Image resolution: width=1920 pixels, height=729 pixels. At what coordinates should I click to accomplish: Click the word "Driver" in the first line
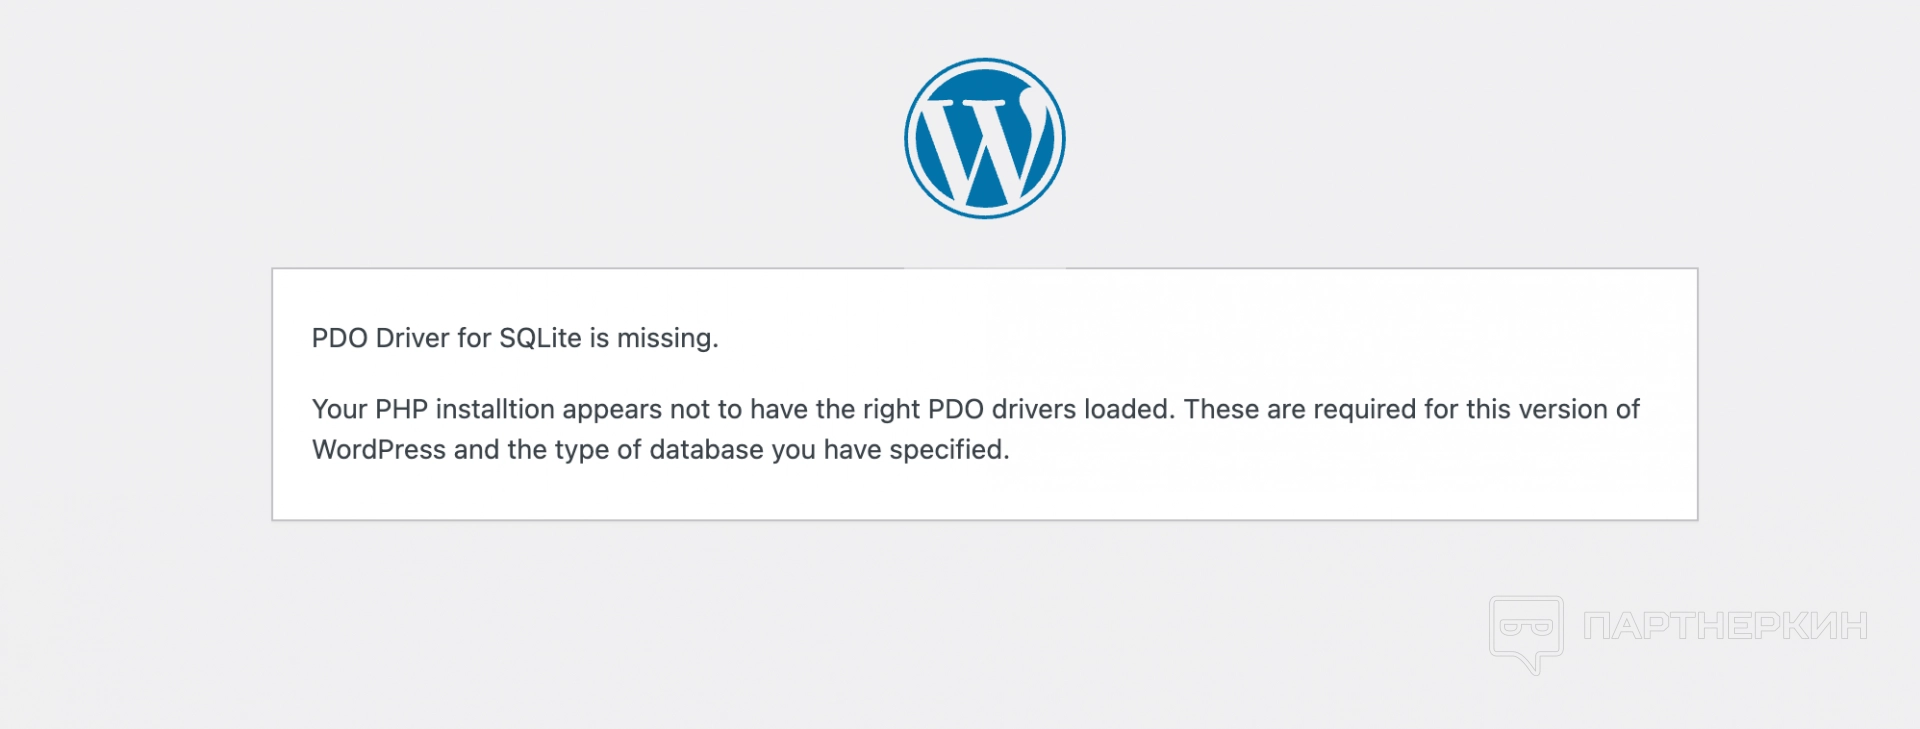pos(412,338)
